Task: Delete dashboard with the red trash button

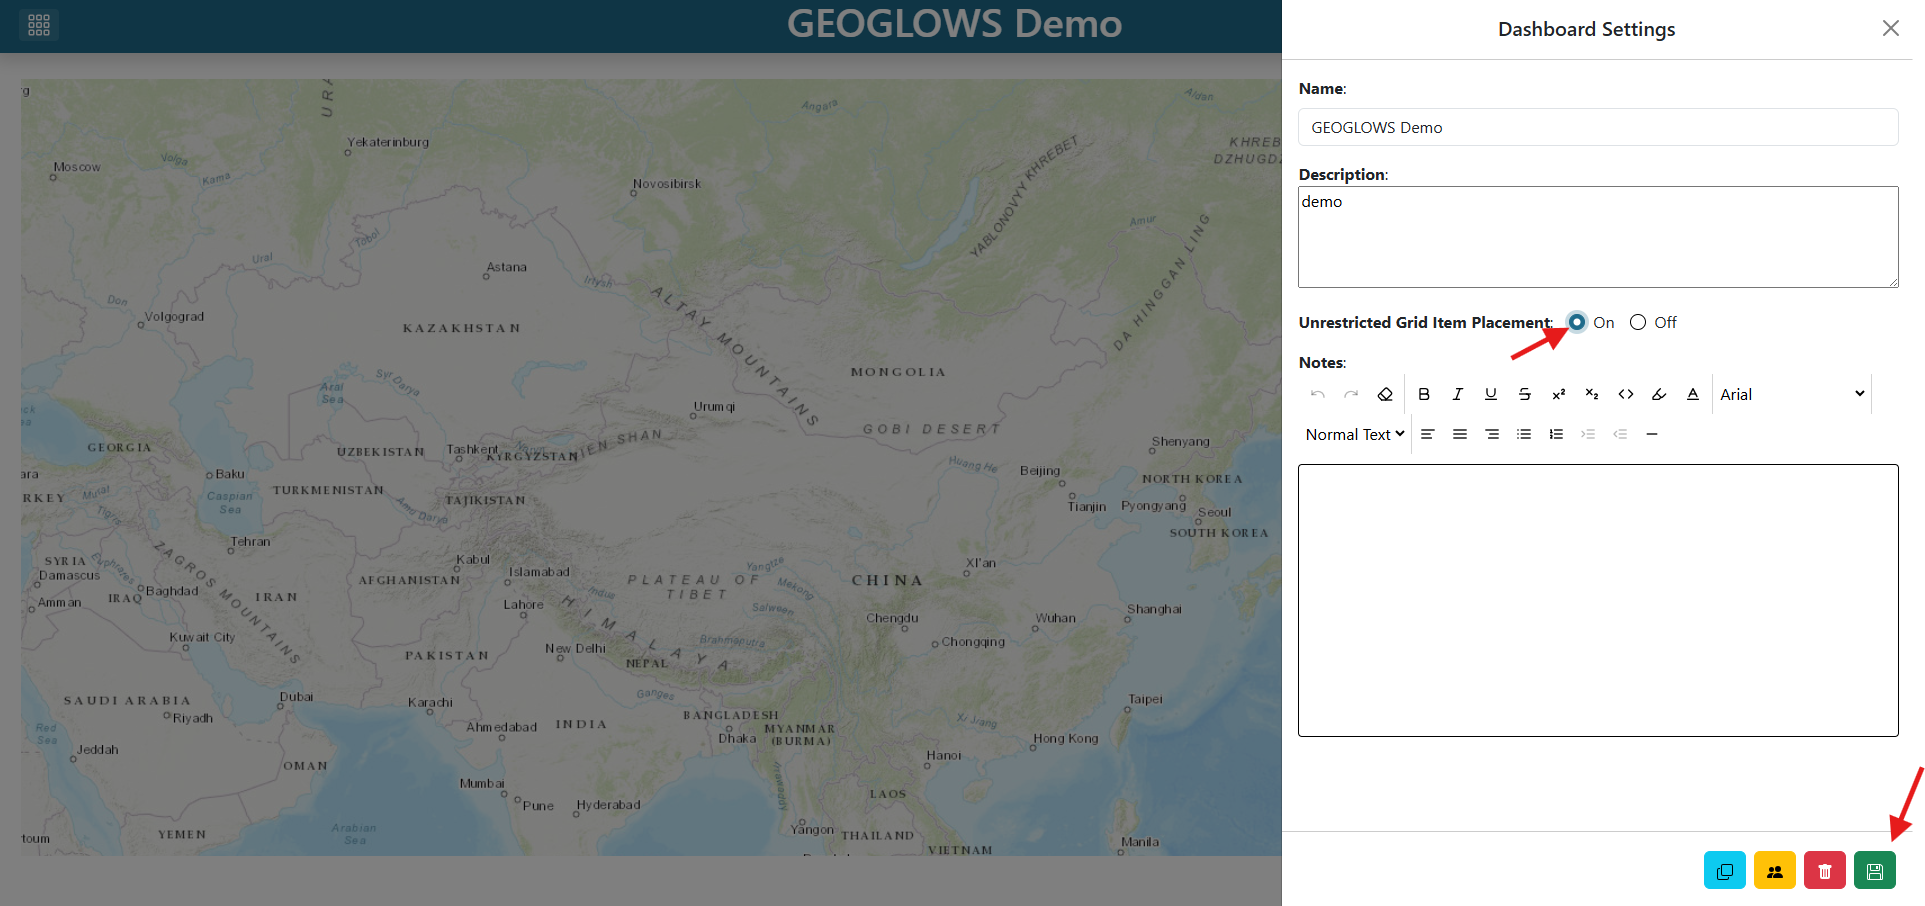Action: point(1825,871)
